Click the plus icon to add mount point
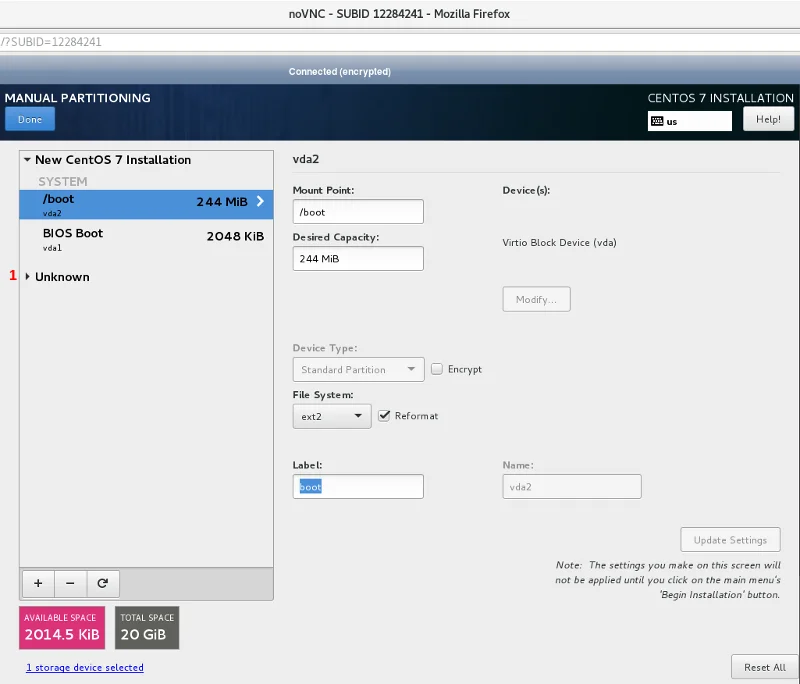800x684 pixels. pyautogui.click(x=38, y=583)
